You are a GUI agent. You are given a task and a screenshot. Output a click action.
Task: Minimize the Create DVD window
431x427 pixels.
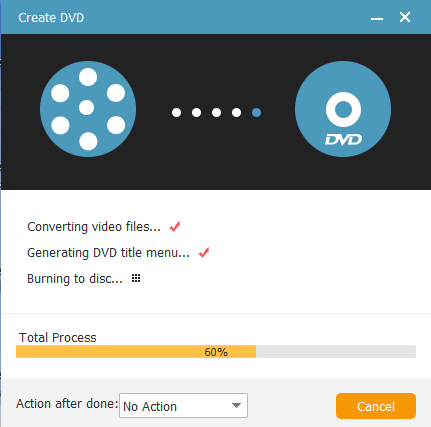377,19
